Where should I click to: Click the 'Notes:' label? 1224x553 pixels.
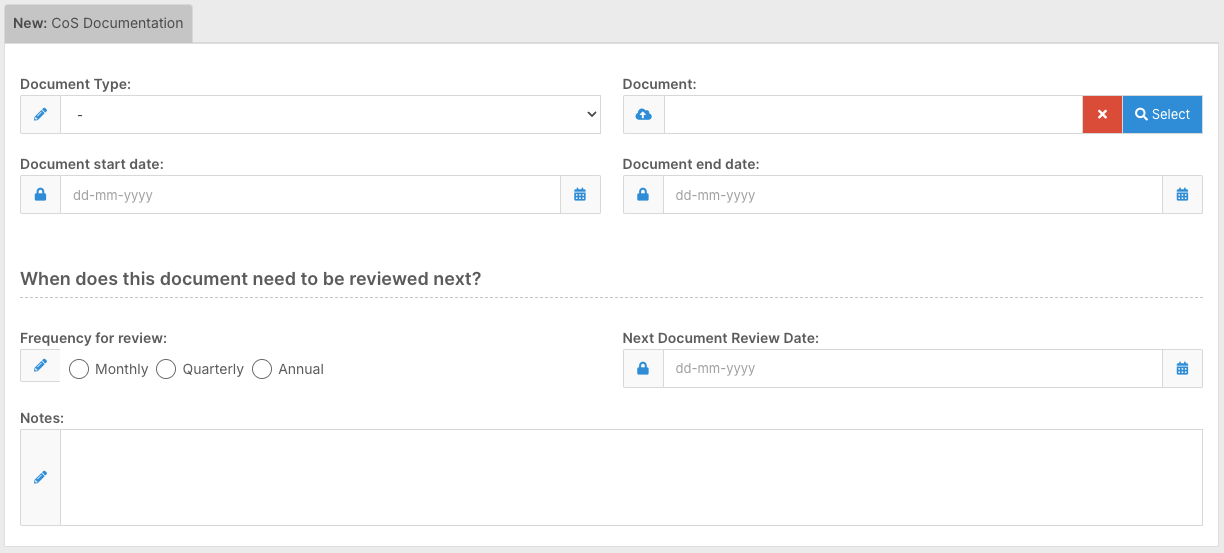42,418
